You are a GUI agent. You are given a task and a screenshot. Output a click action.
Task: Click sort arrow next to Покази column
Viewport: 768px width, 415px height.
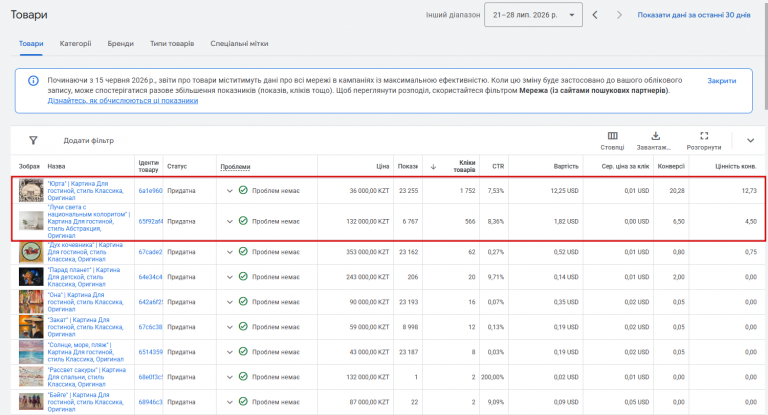433,167
